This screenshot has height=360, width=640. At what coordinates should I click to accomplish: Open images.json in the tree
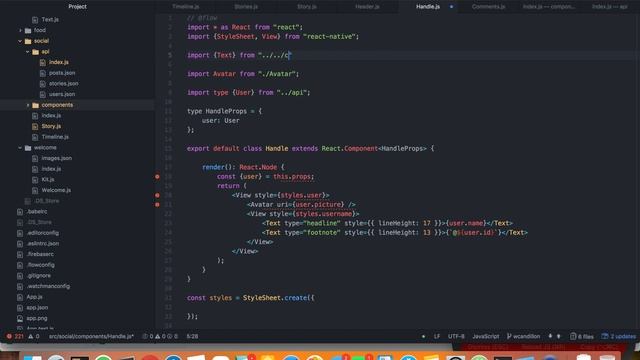57,158
